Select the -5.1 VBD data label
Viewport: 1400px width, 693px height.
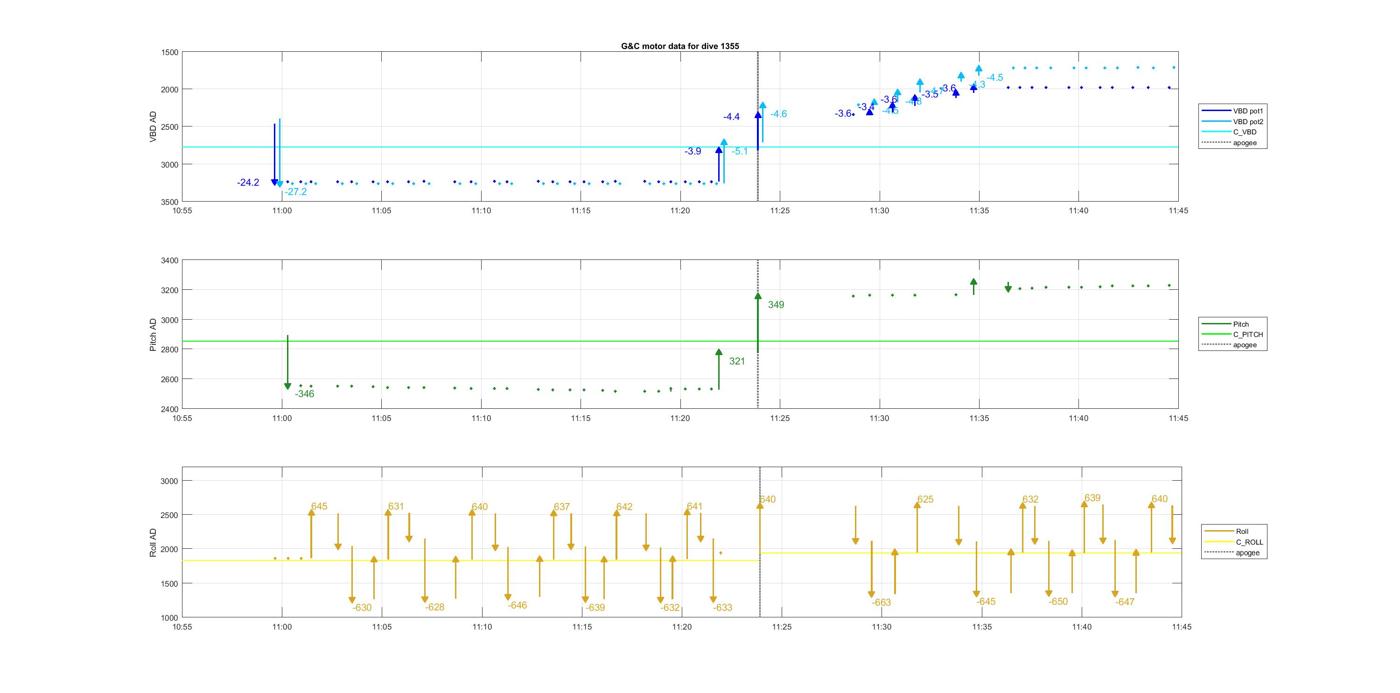739,152
